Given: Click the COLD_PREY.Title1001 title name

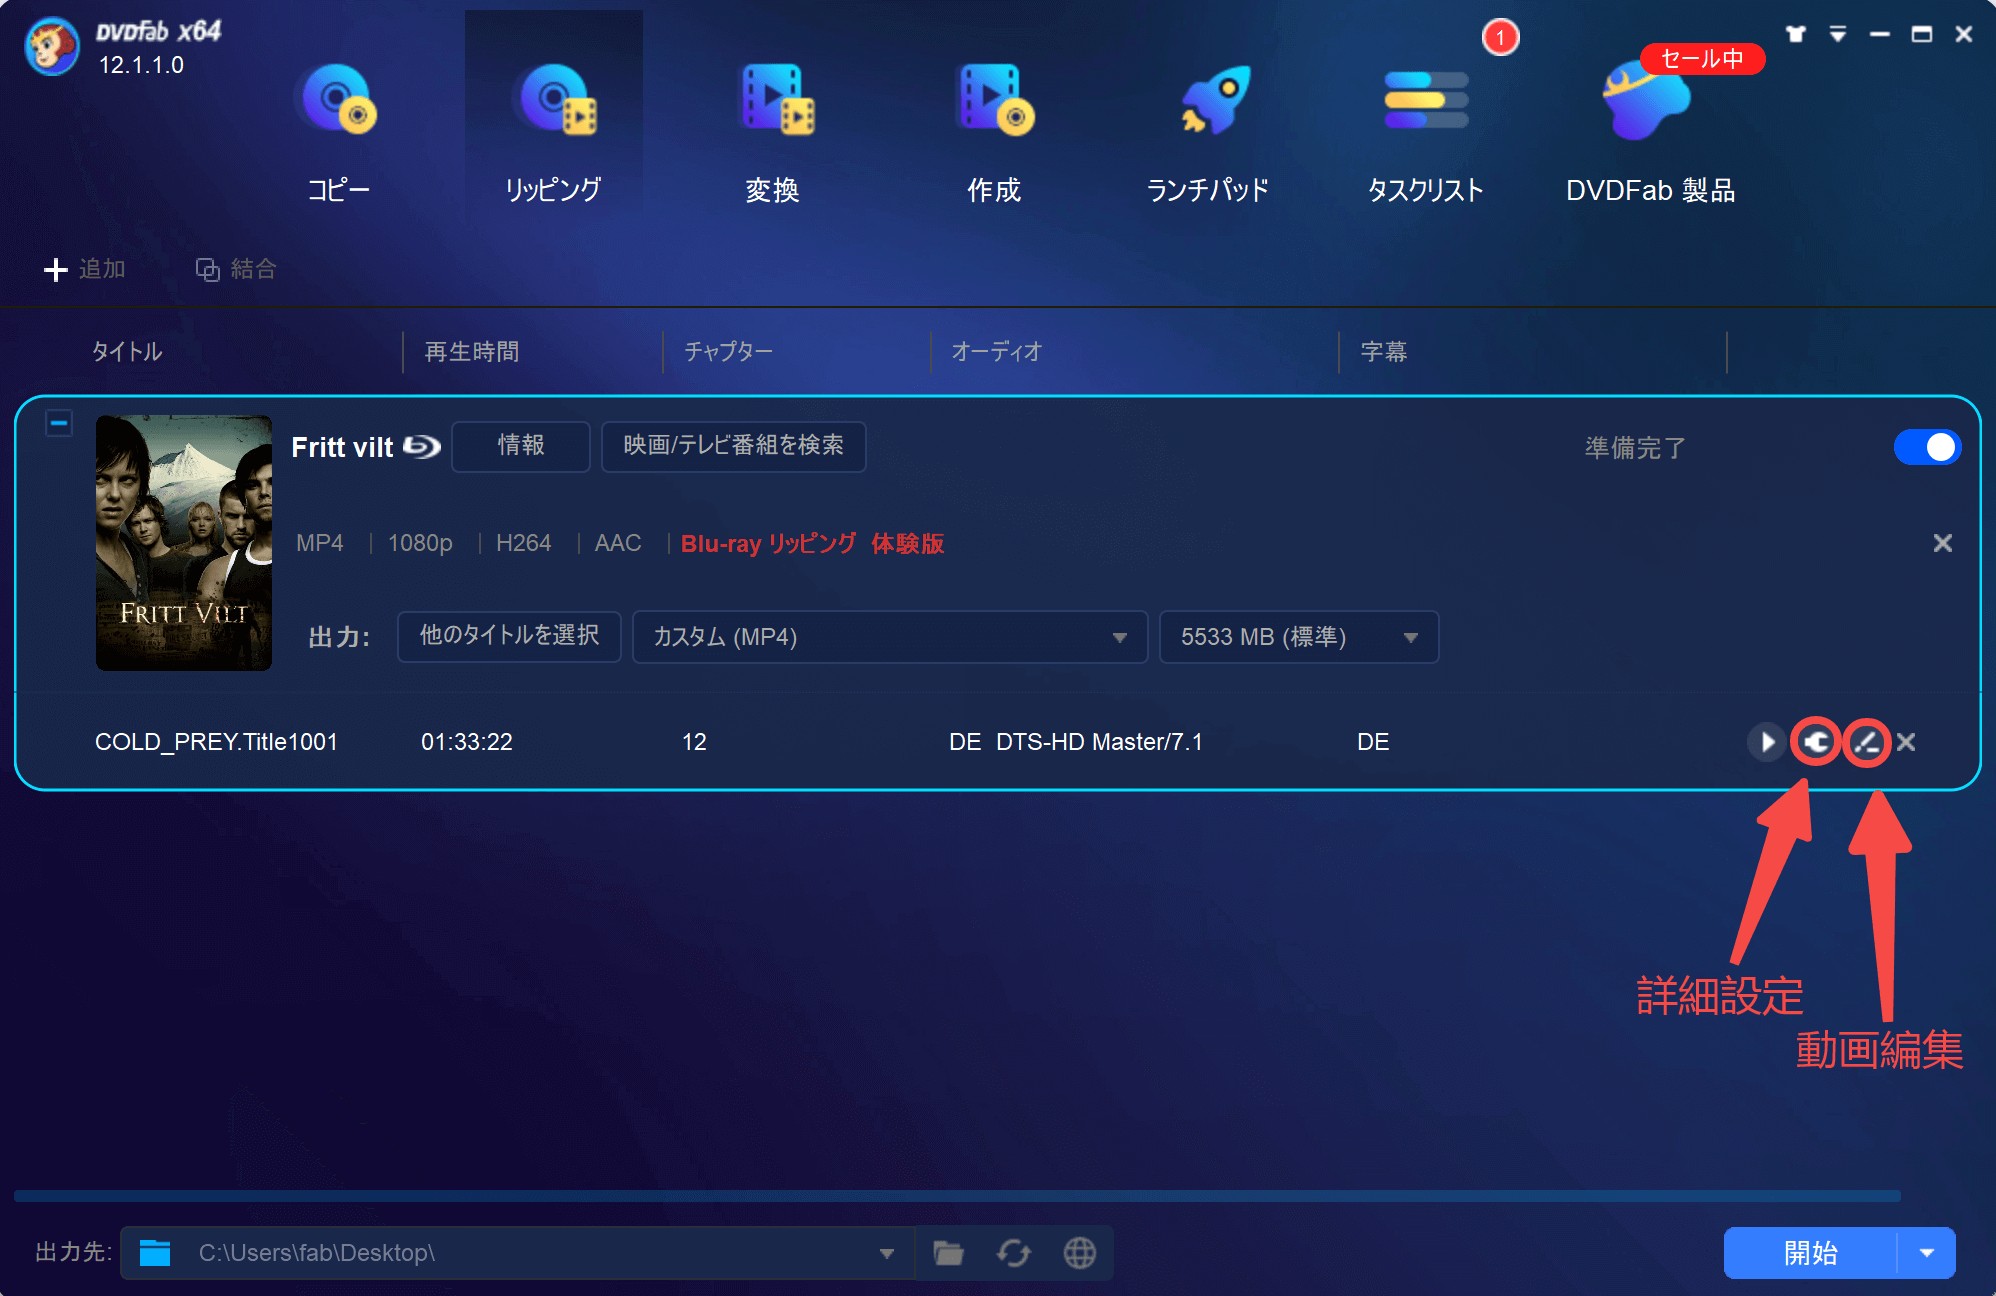Looking at the screenshot, I should pos(216,742).
